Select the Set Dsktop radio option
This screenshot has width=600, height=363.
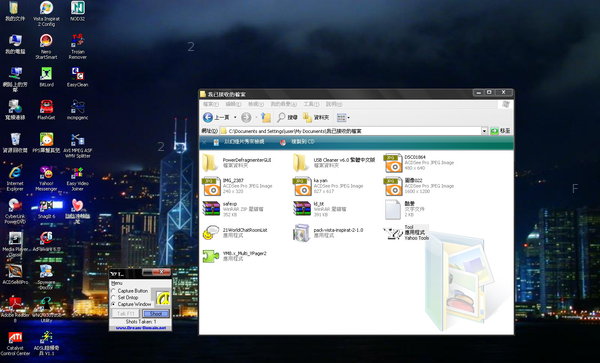coord(125,297)
